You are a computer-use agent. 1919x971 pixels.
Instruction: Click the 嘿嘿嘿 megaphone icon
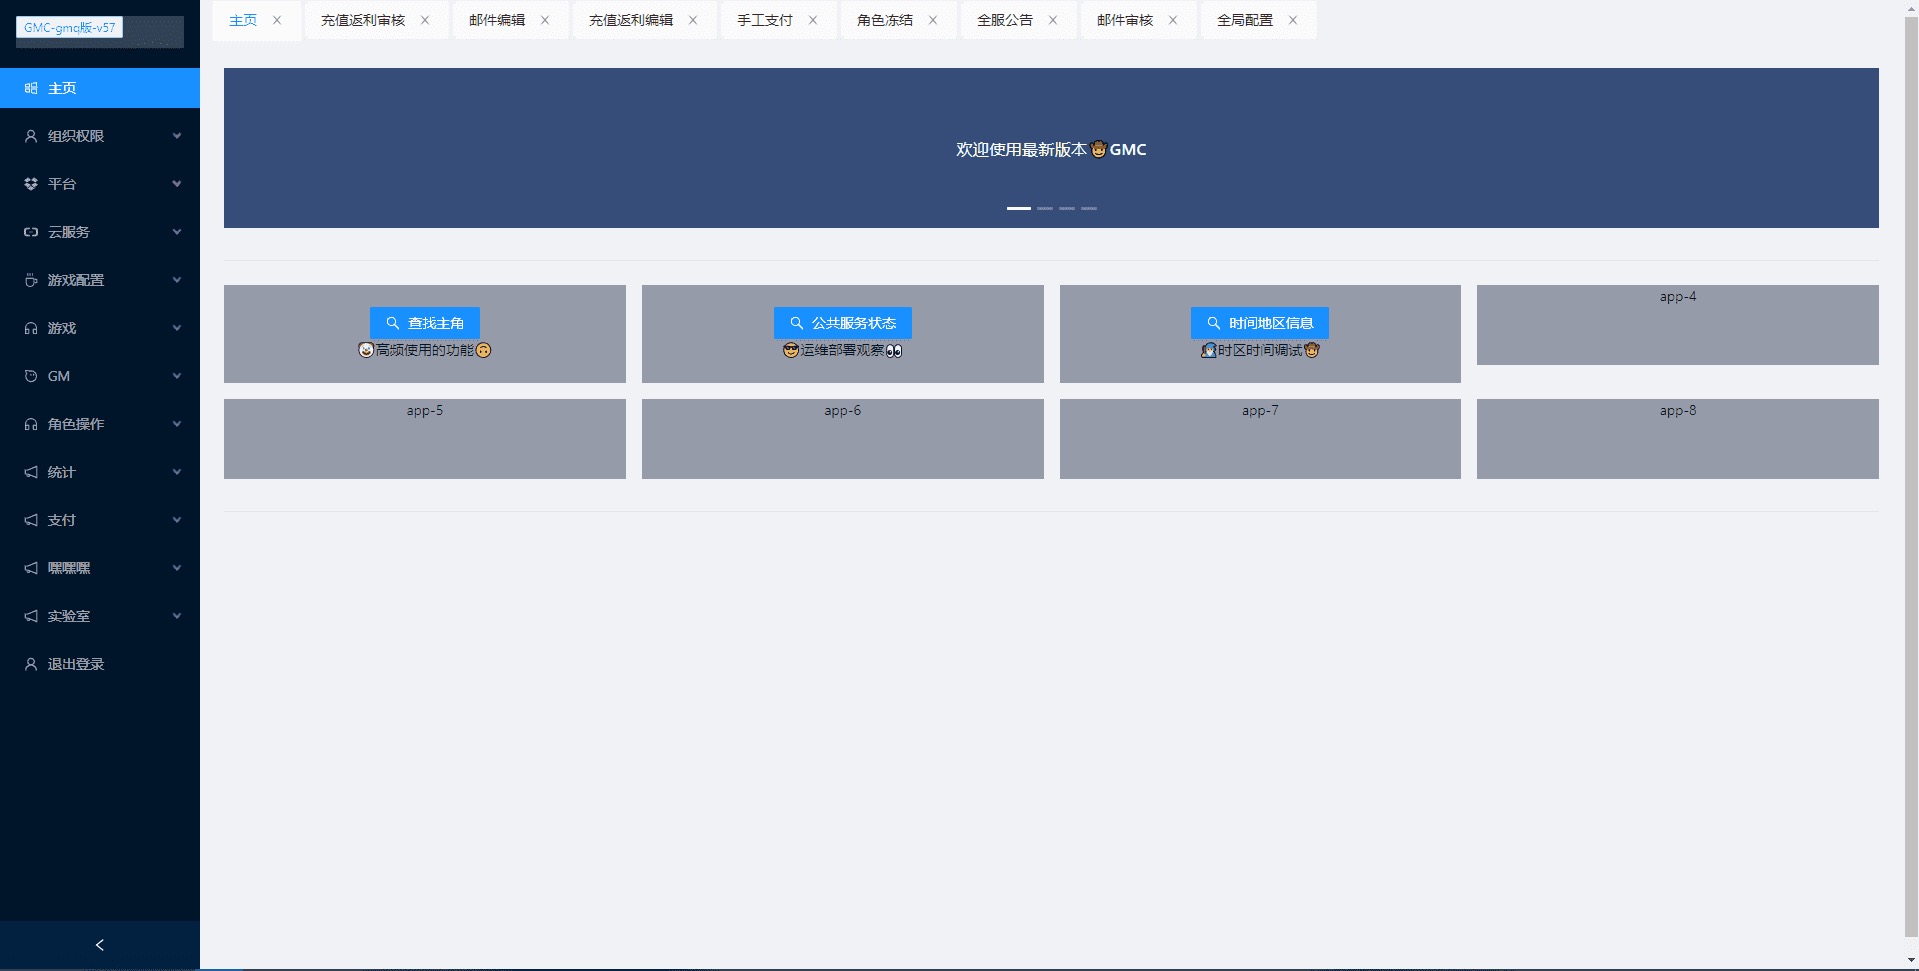click(31, 568)
